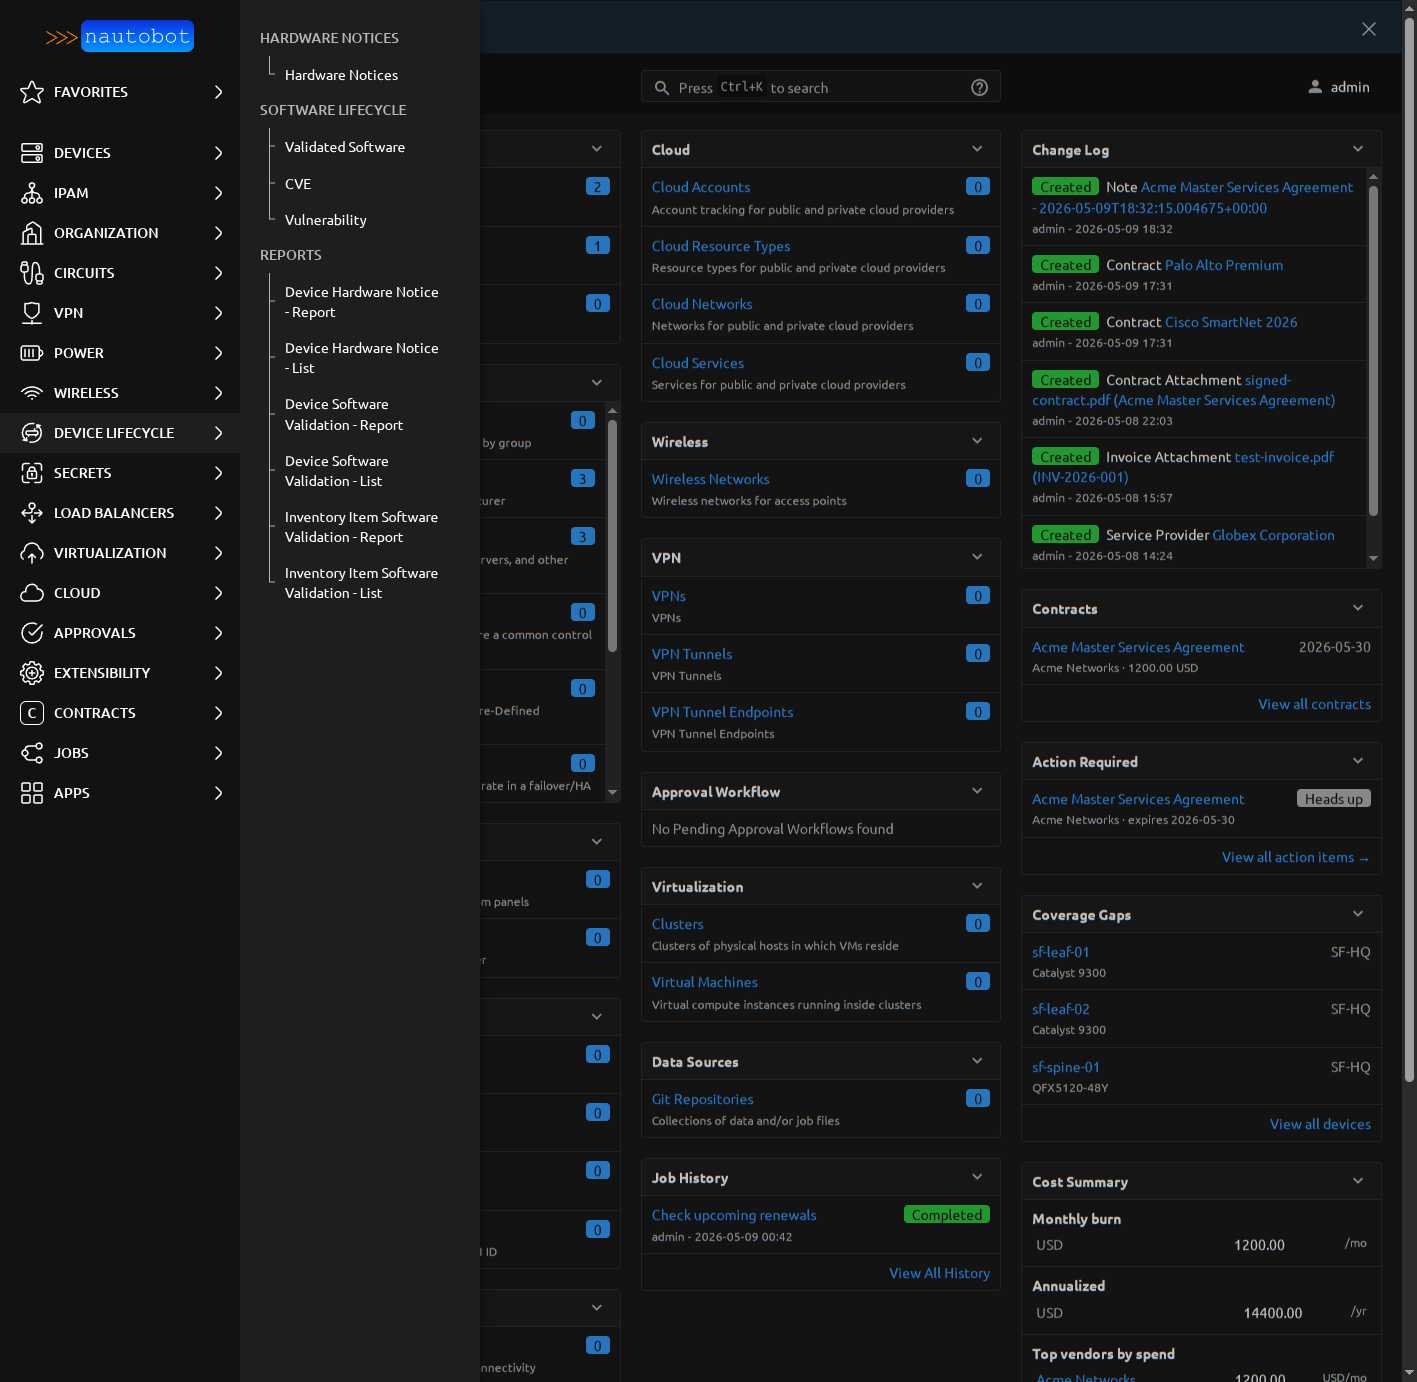
Task: Click View all action items link
Action: [x=1296, y=857]
